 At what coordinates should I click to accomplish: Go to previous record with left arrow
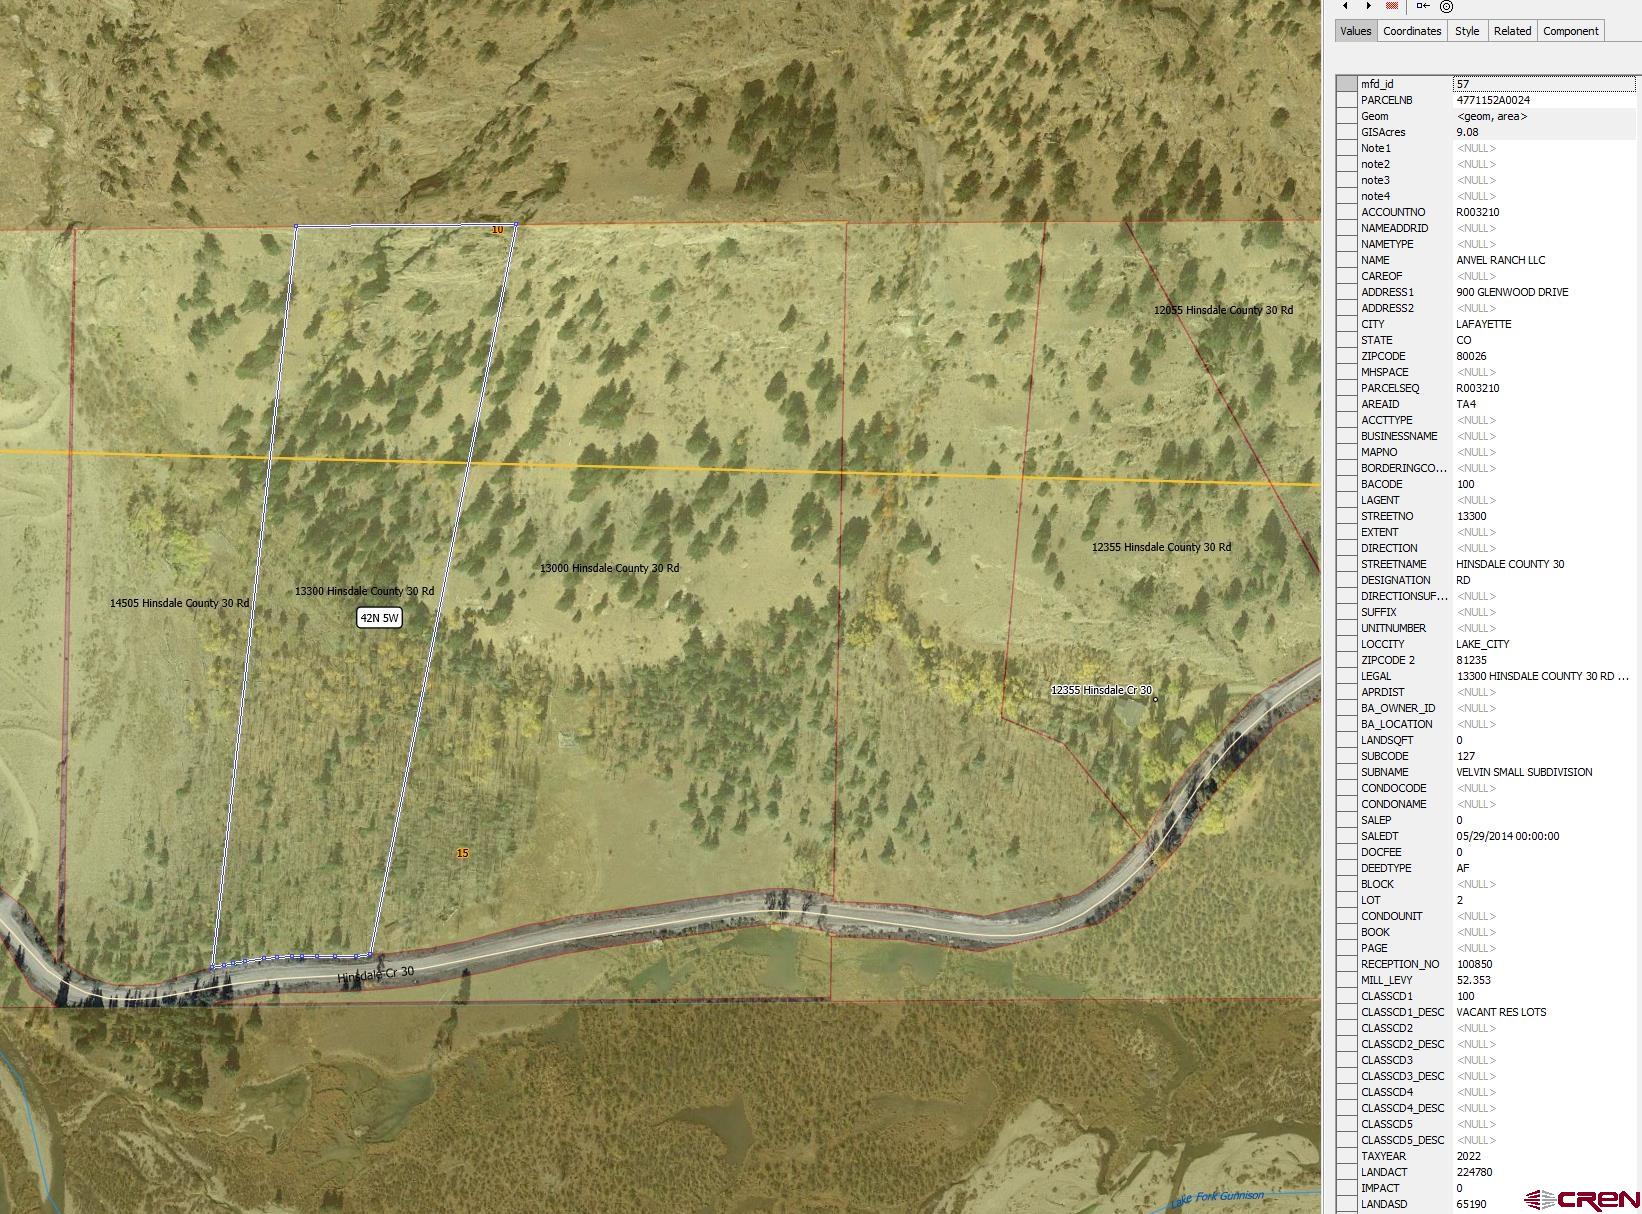tap(1345, 6)
